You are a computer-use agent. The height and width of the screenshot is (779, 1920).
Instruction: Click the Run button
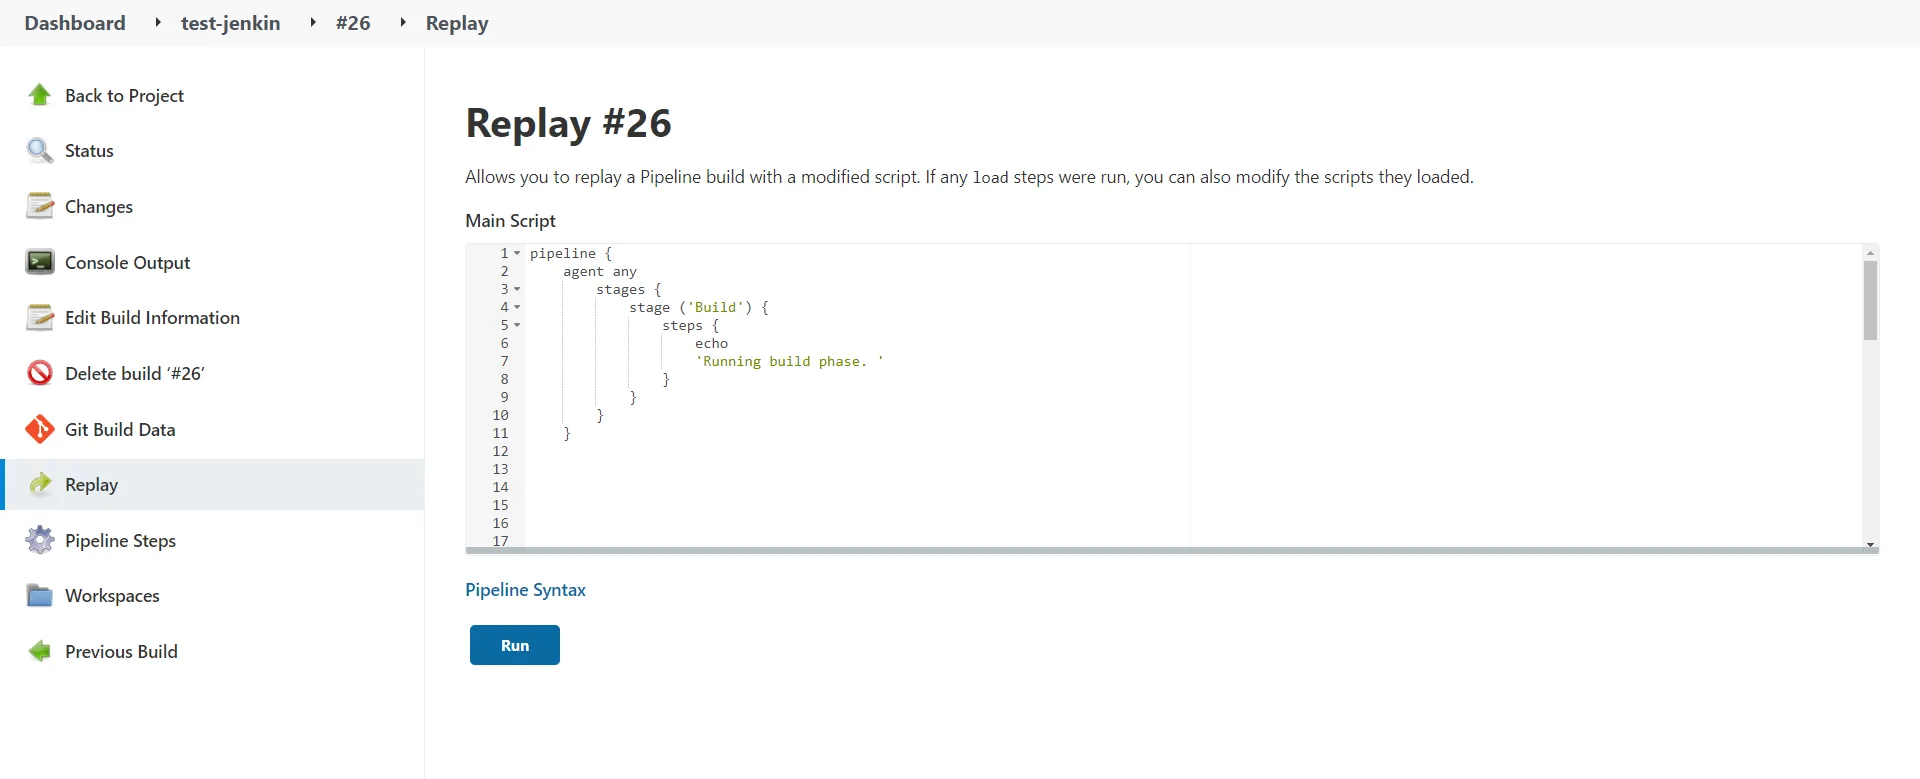(x=515, y=645)
